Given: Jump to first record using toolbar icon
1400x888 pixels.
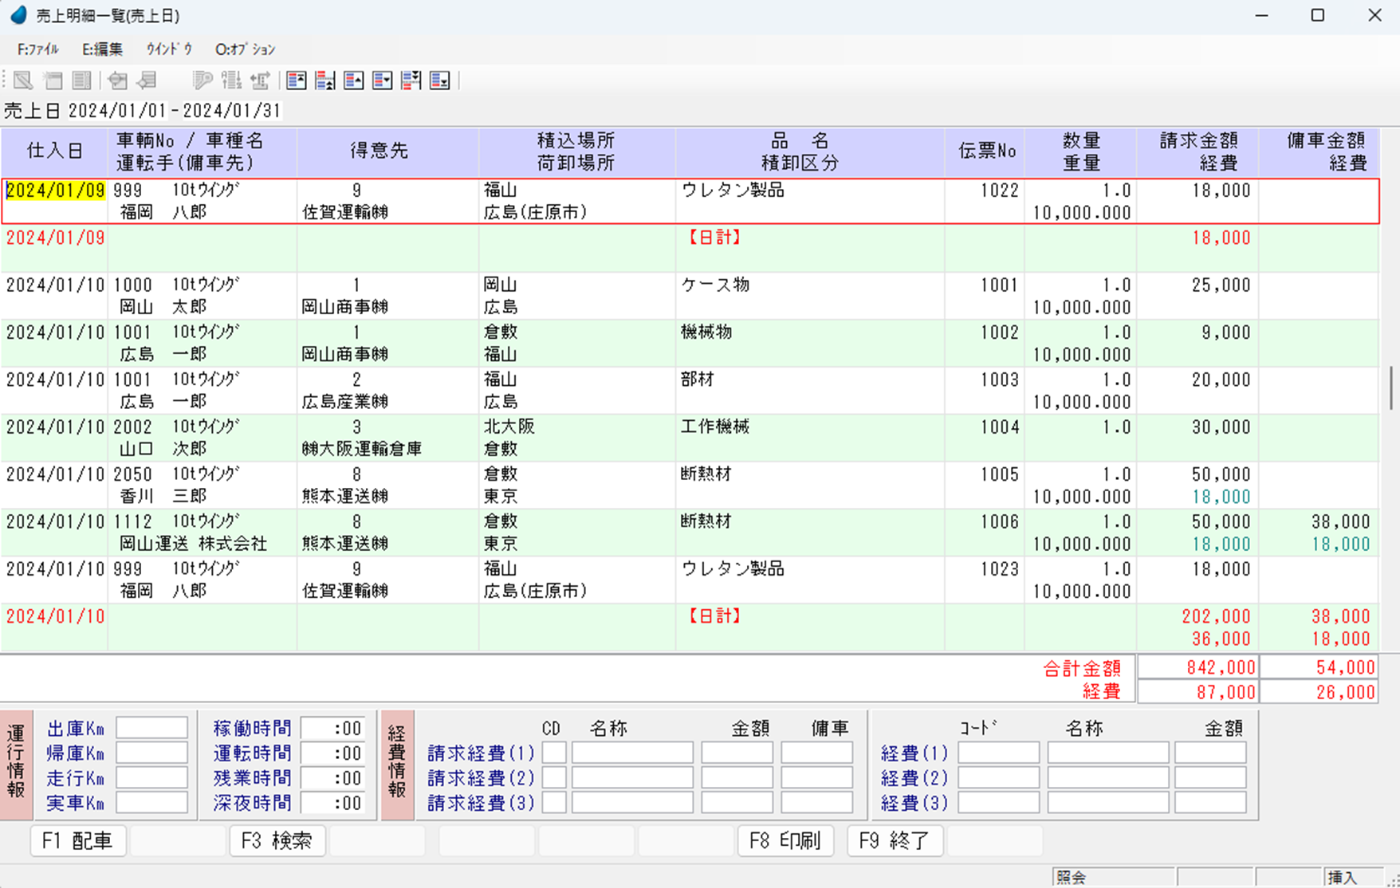Looking at the screenshot, I should pyautogui.click(x=296, y=81).
